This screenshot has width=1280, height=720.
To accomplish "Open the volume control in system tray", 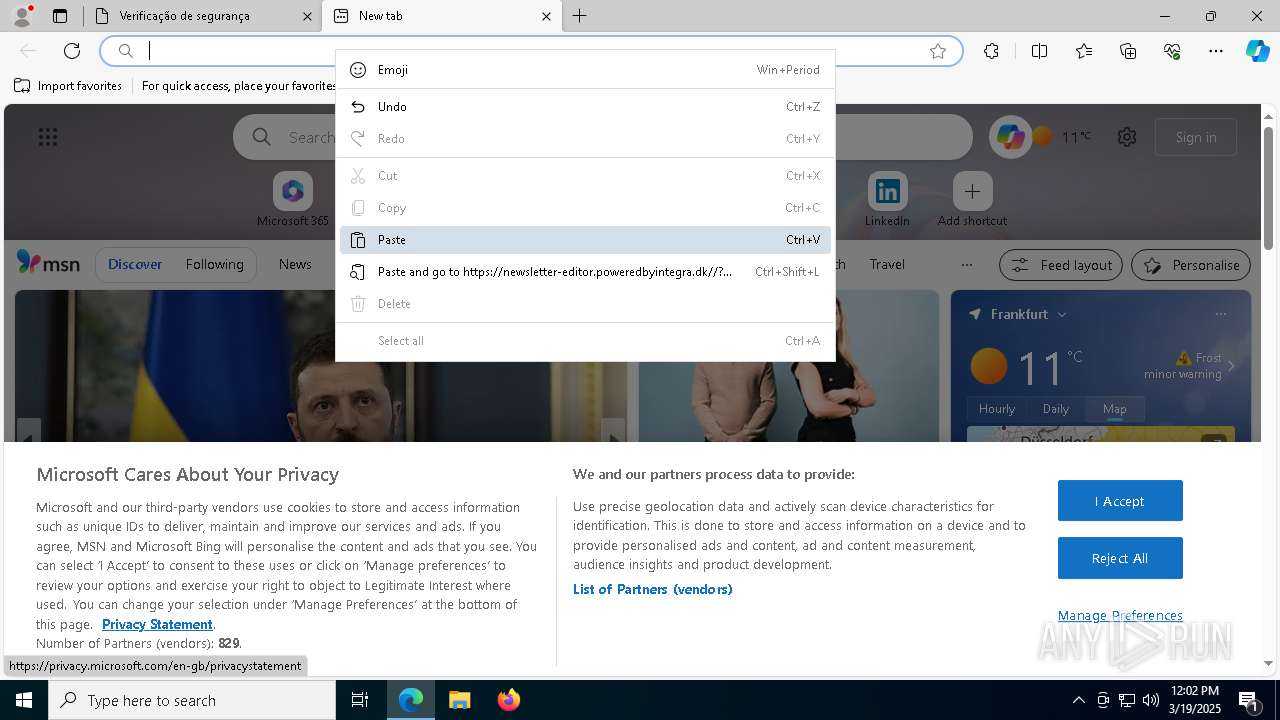I will pos(1151,700).
